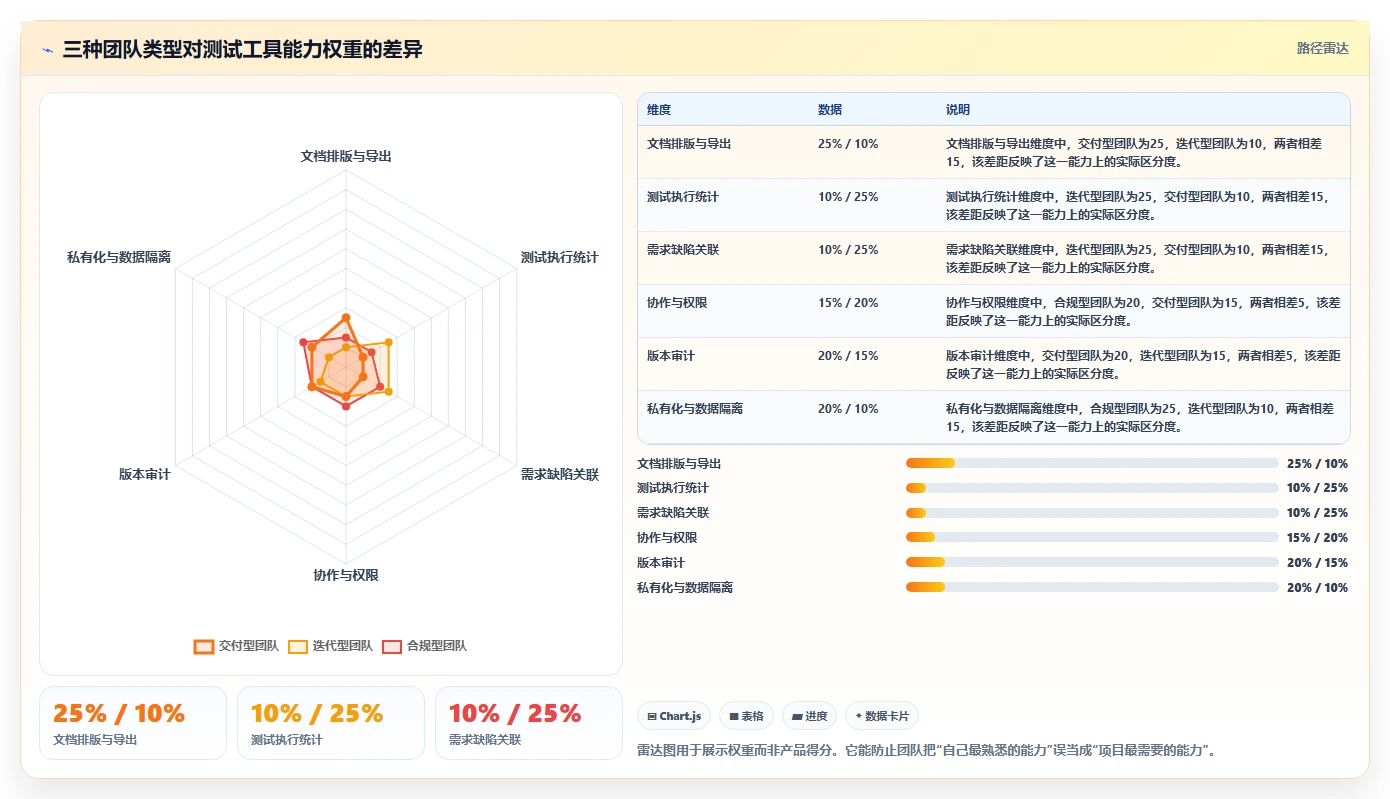Click the 进度 tag chip
This screenshot has height=799, width=1390.
pos(809,716)
